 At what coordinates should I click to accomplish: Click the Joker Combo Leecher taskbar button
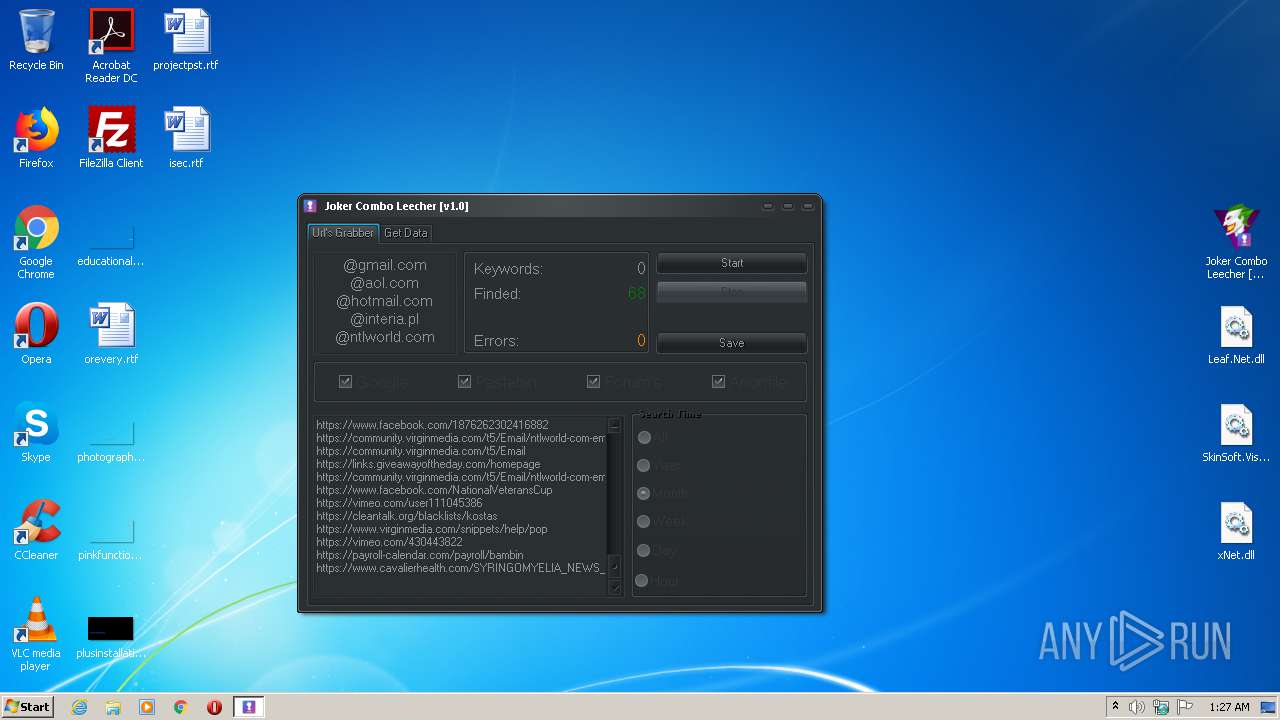(x=249, y=707)
